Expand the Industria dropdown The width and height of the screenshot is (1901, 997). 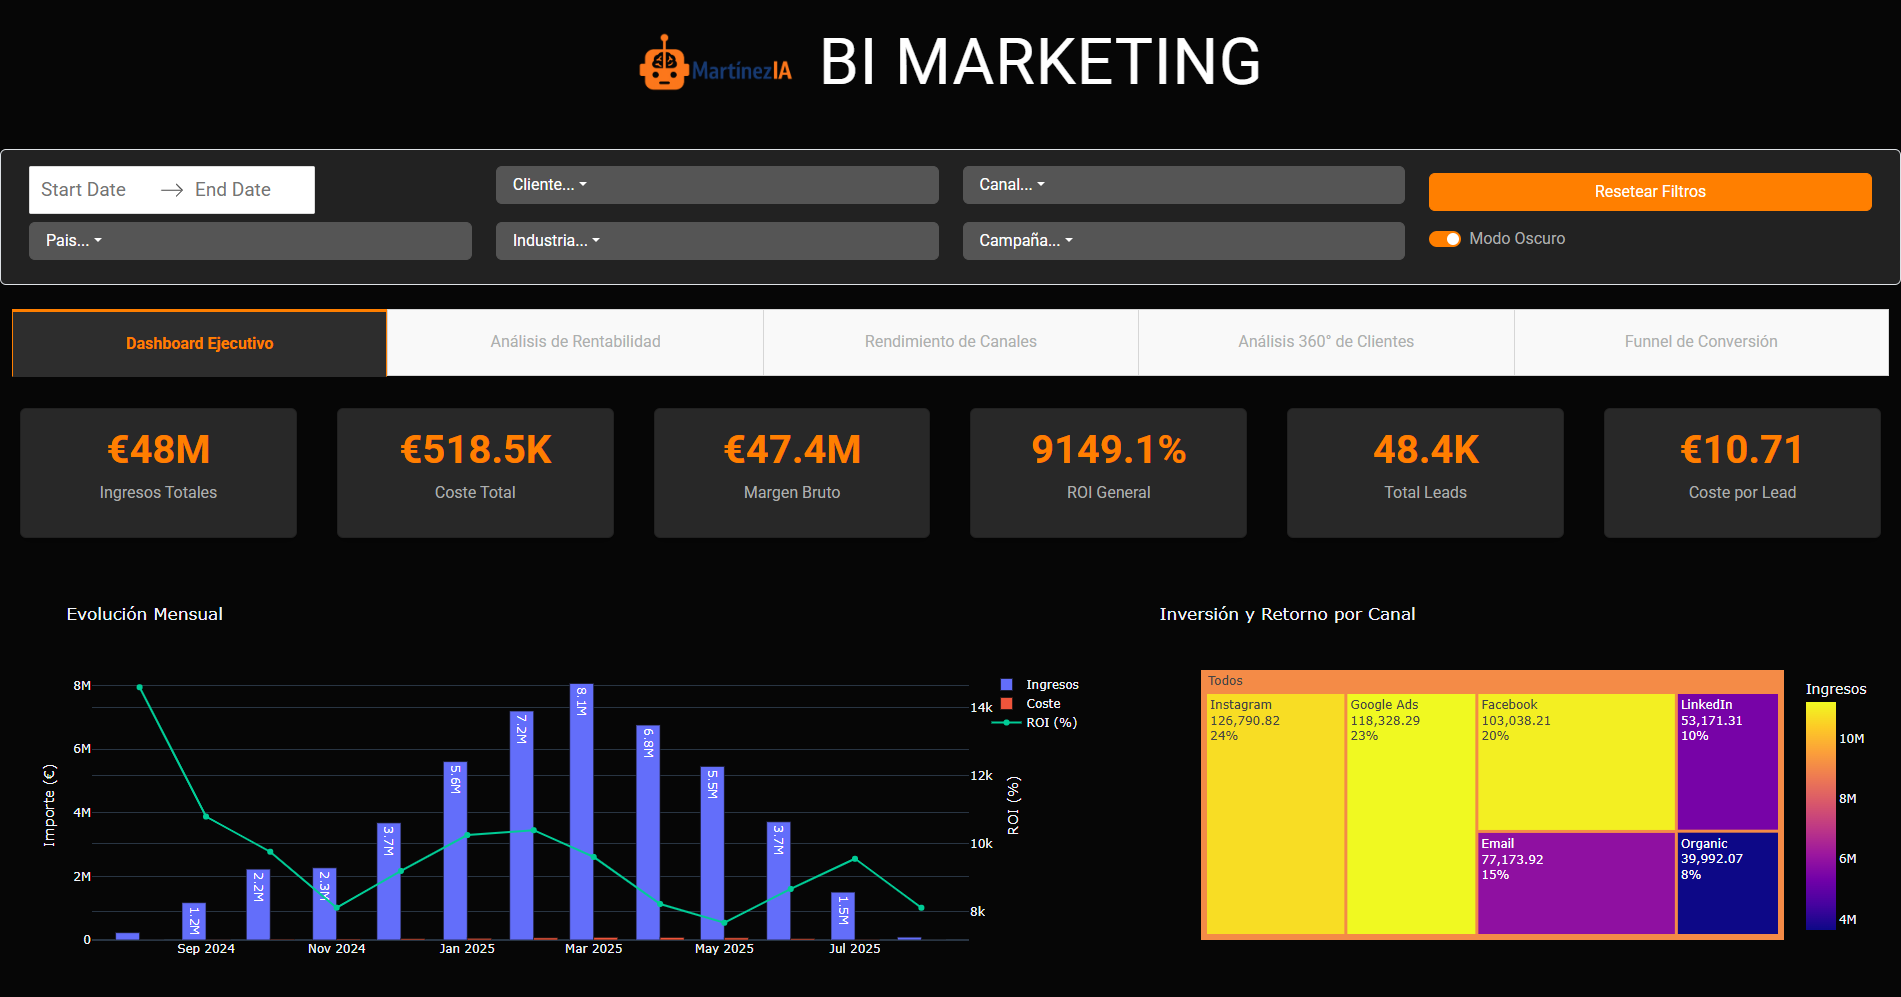click(716, 241)
